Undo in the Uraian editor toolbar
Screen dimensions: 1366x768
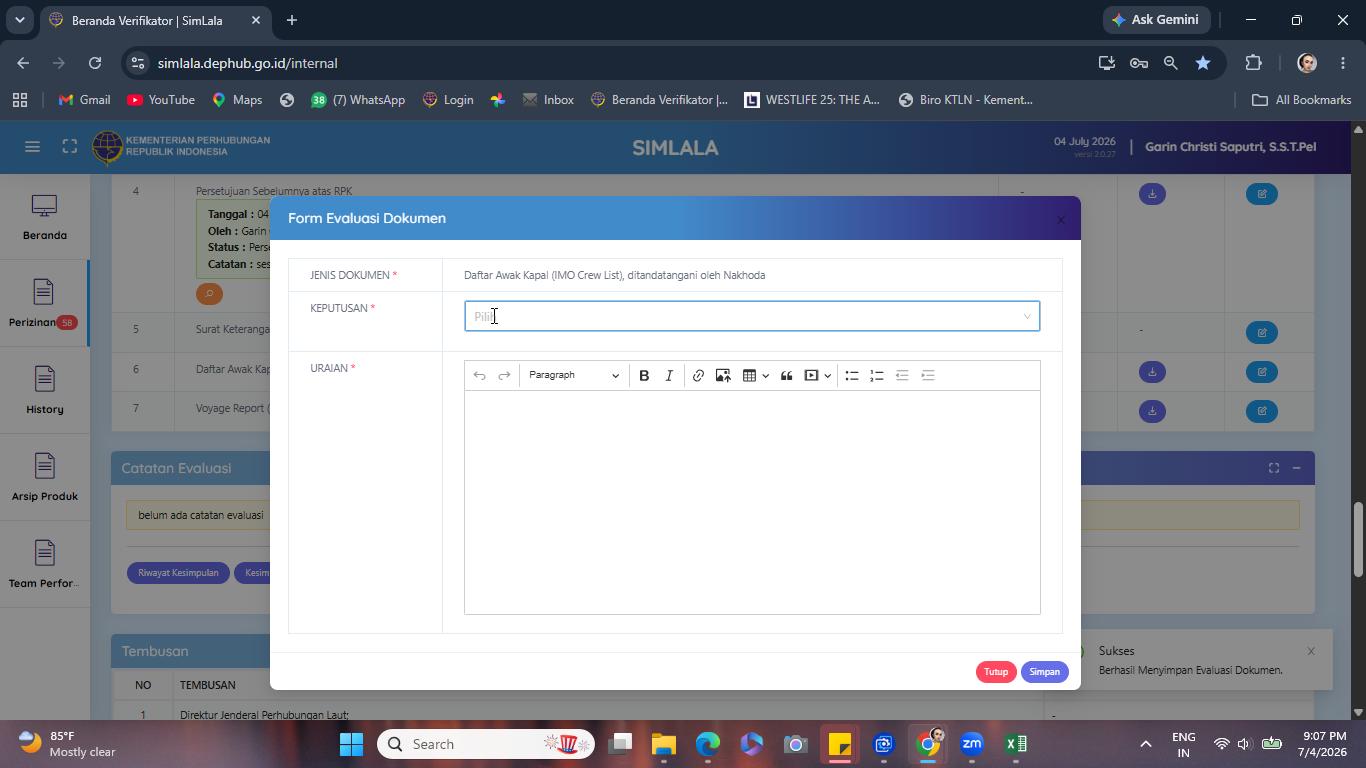480,376
